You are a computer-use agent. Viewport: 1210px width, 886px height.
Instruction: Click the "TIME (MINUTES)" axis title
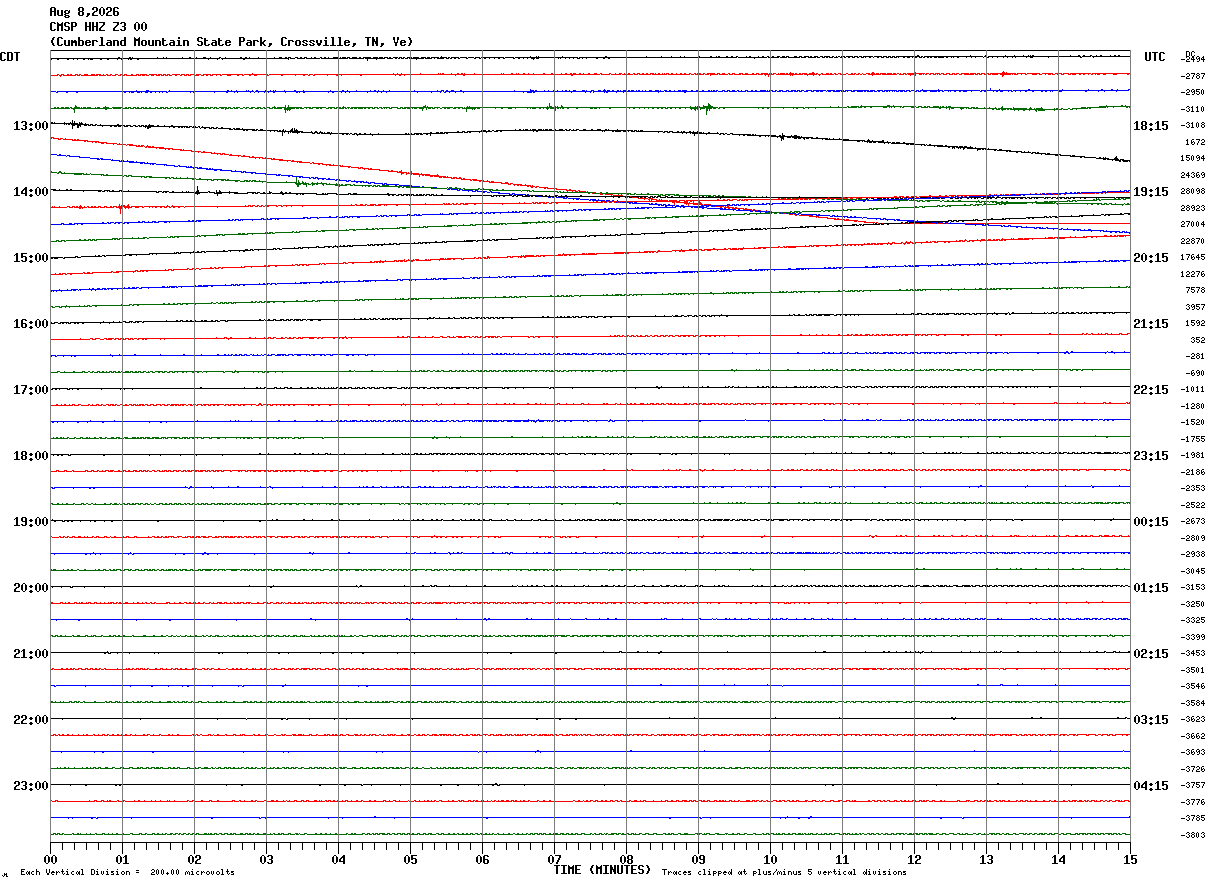602,869
